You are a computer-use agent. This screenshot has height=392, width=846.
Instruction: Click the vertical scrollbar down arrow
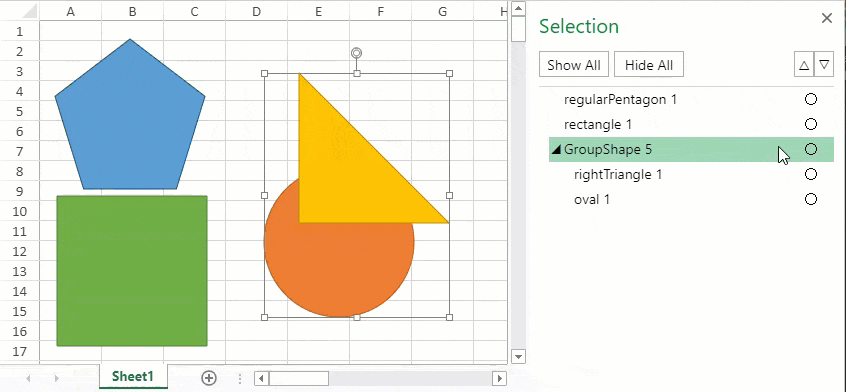click(x=518, y=356)
